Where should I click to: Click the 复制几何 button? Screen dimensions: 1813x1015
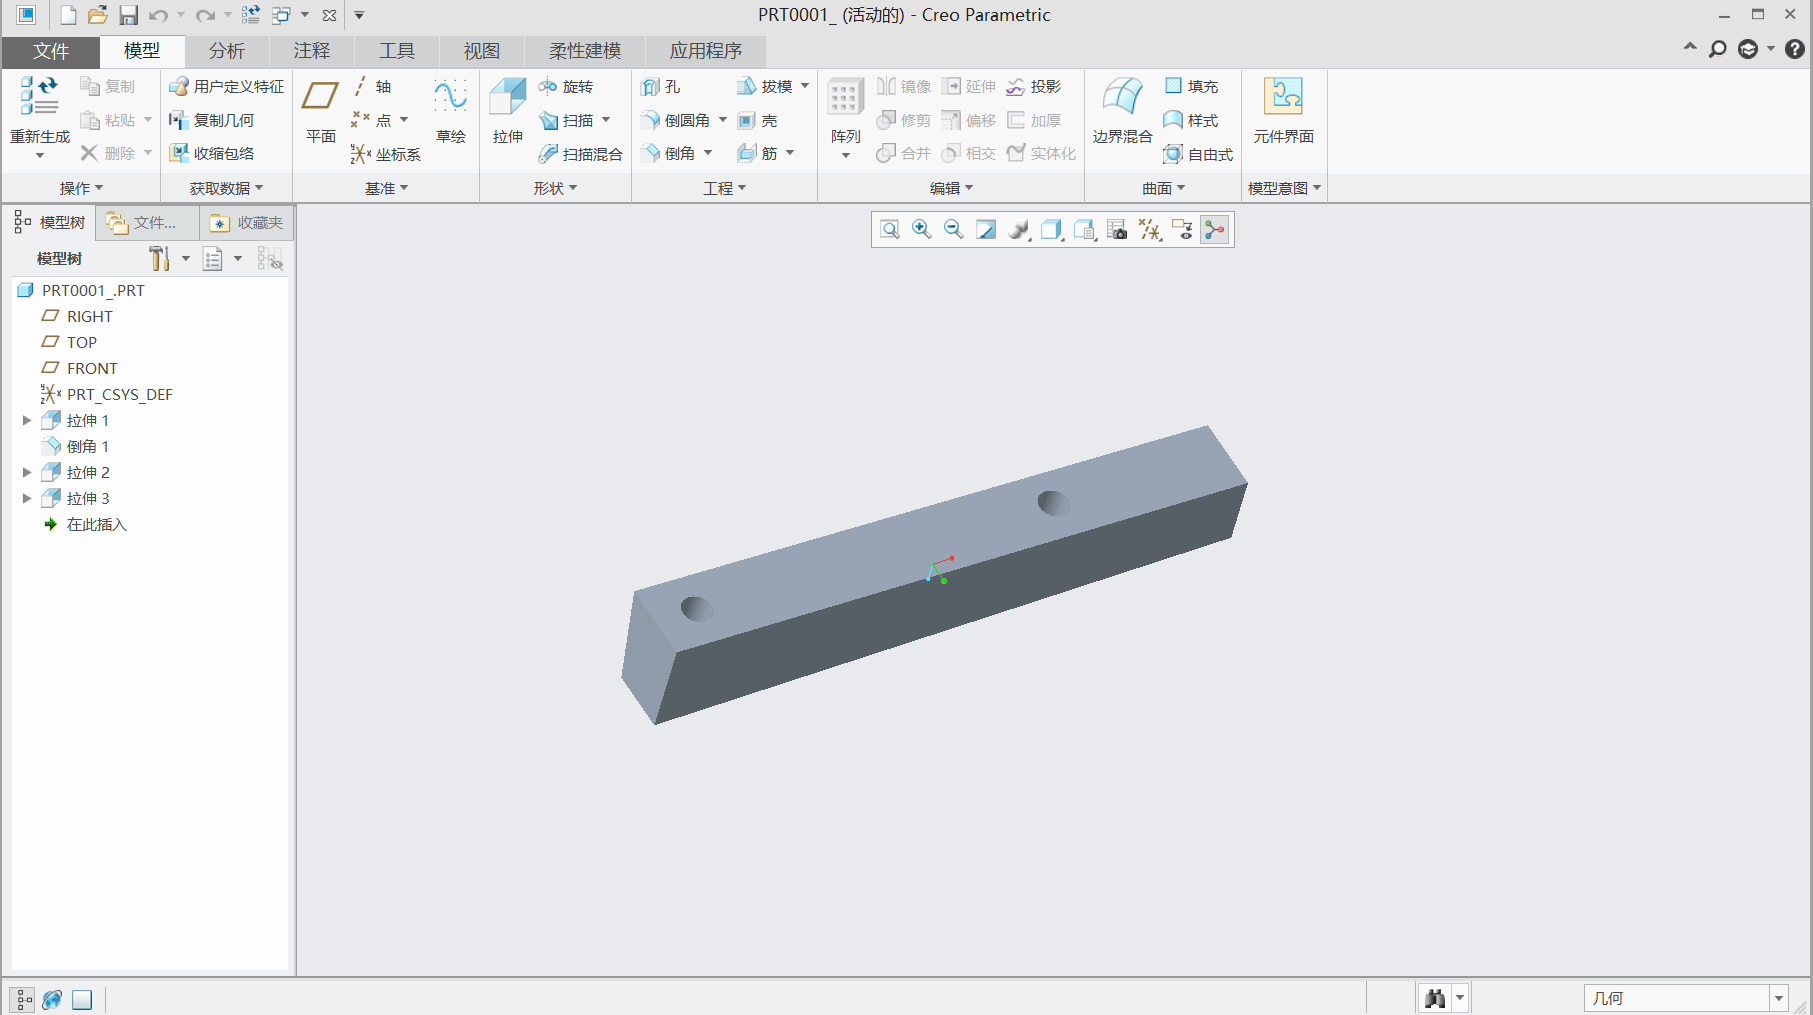212,120
